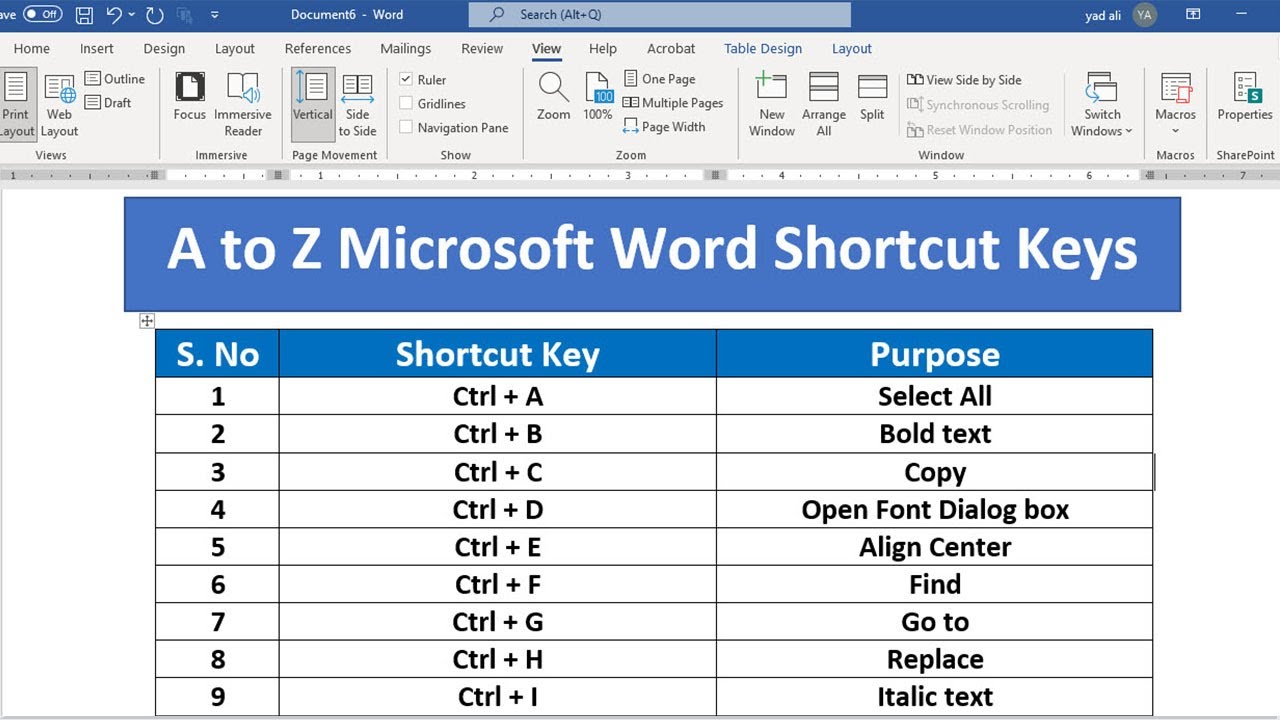This screenshot has height=720, width=1280.
Task: Open the Layout tab beside Table Design
Action: click(x=852, y=48)
